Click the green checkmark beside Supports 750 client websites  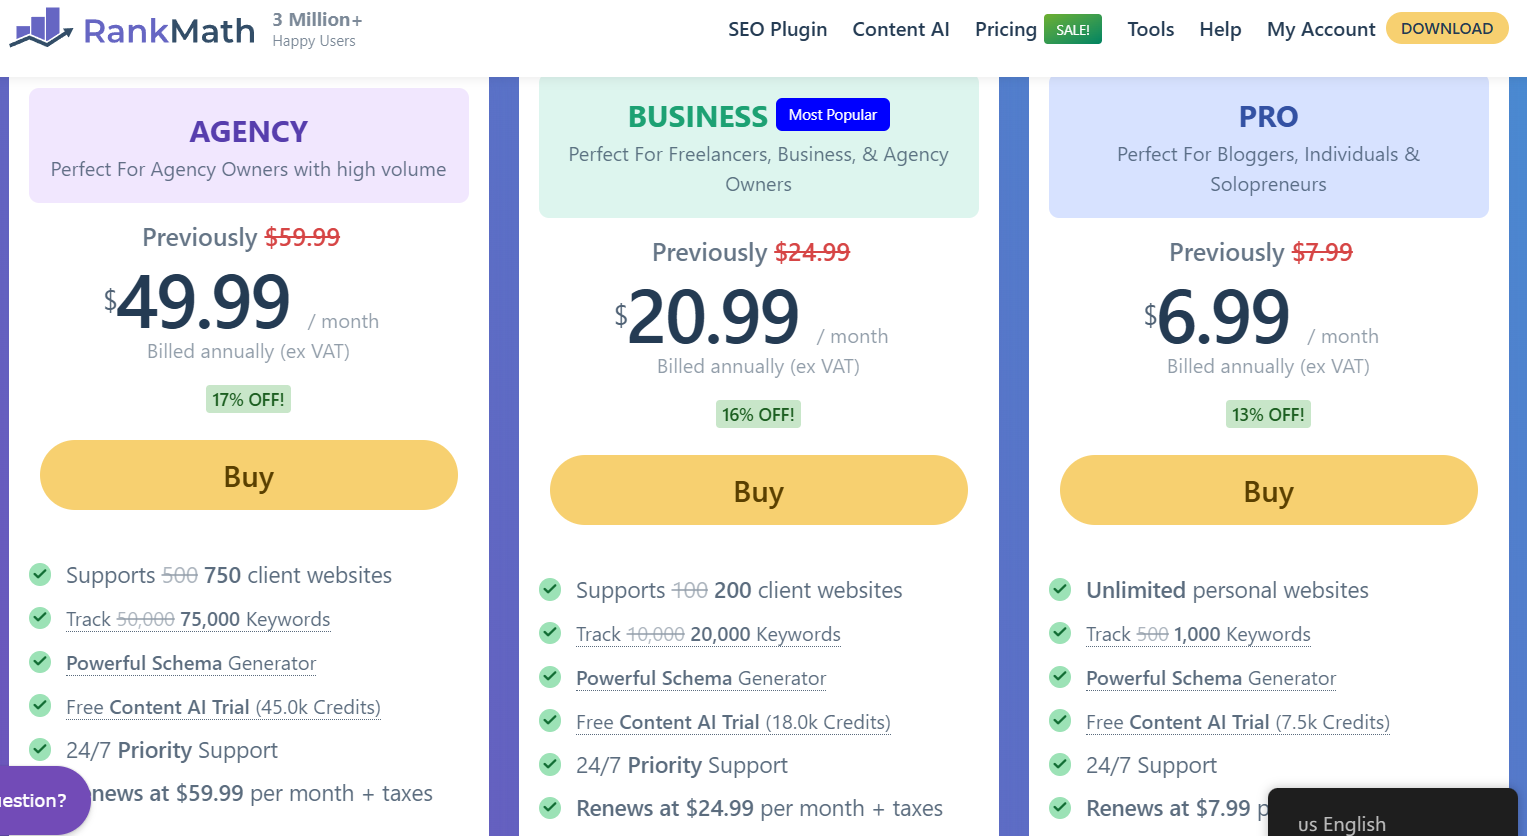pyautogui.click(x=40, y=574)
